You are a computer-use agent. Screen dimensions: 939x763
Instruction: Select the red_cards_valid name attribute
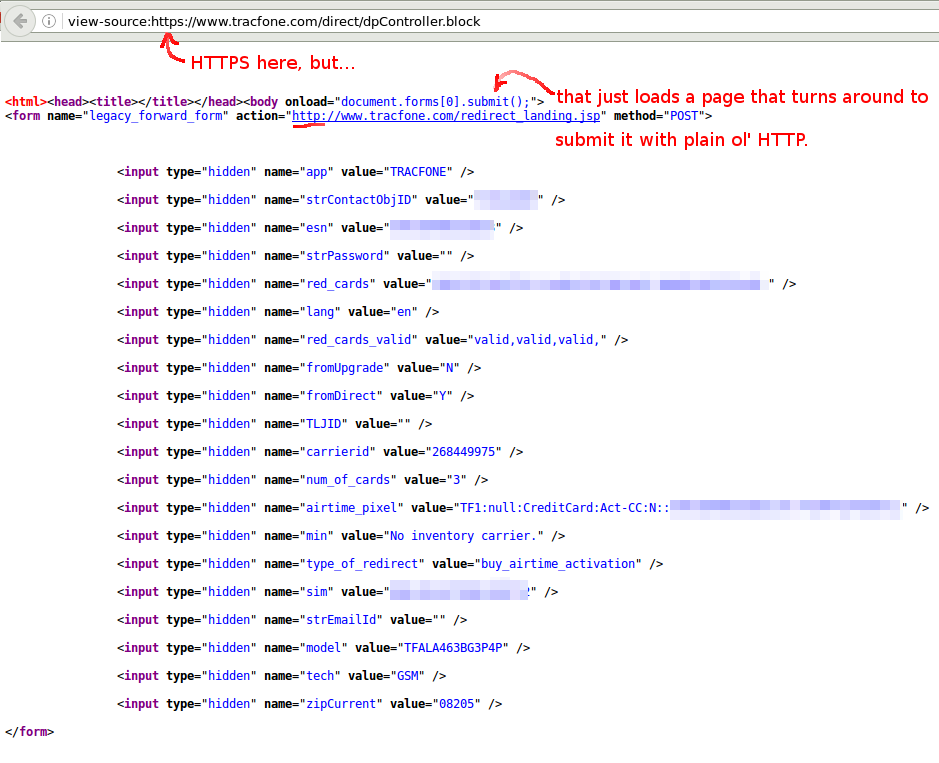click(x=359, y=340)
